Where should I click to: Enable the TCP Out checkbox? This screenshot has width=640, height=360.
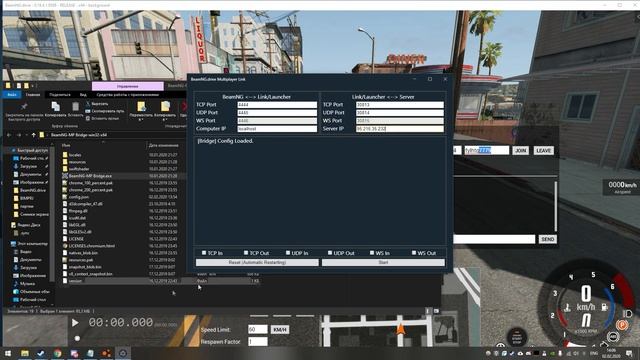click(x=246, y=253)
